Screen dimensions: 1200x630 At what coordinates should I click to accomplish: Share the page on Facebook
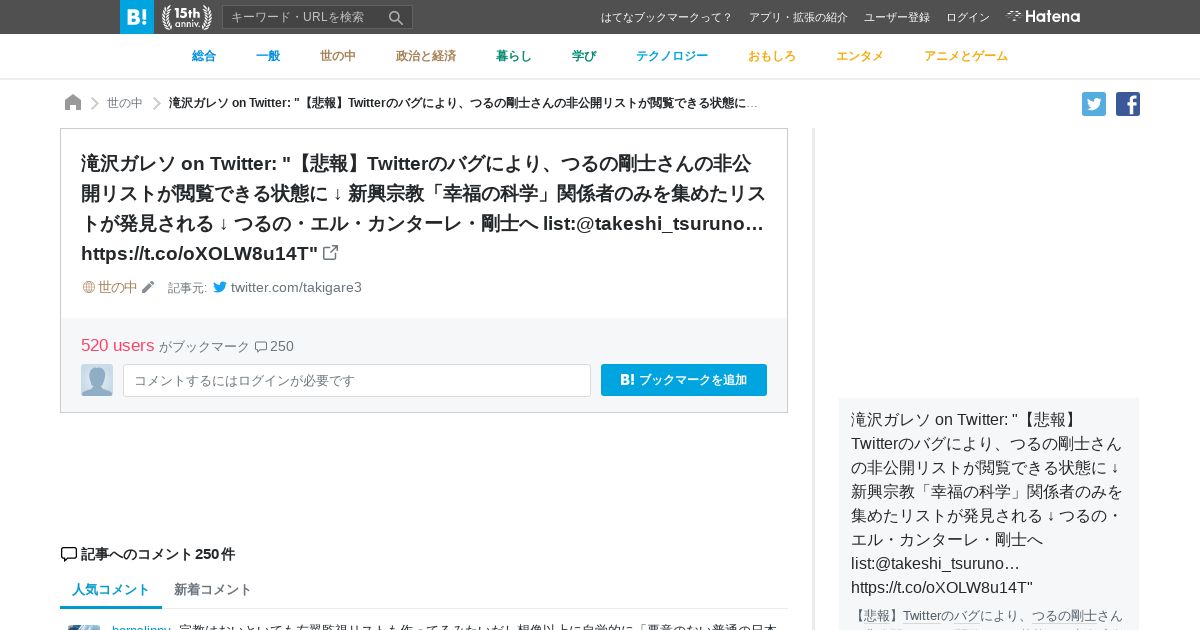tap(1128, 104)
